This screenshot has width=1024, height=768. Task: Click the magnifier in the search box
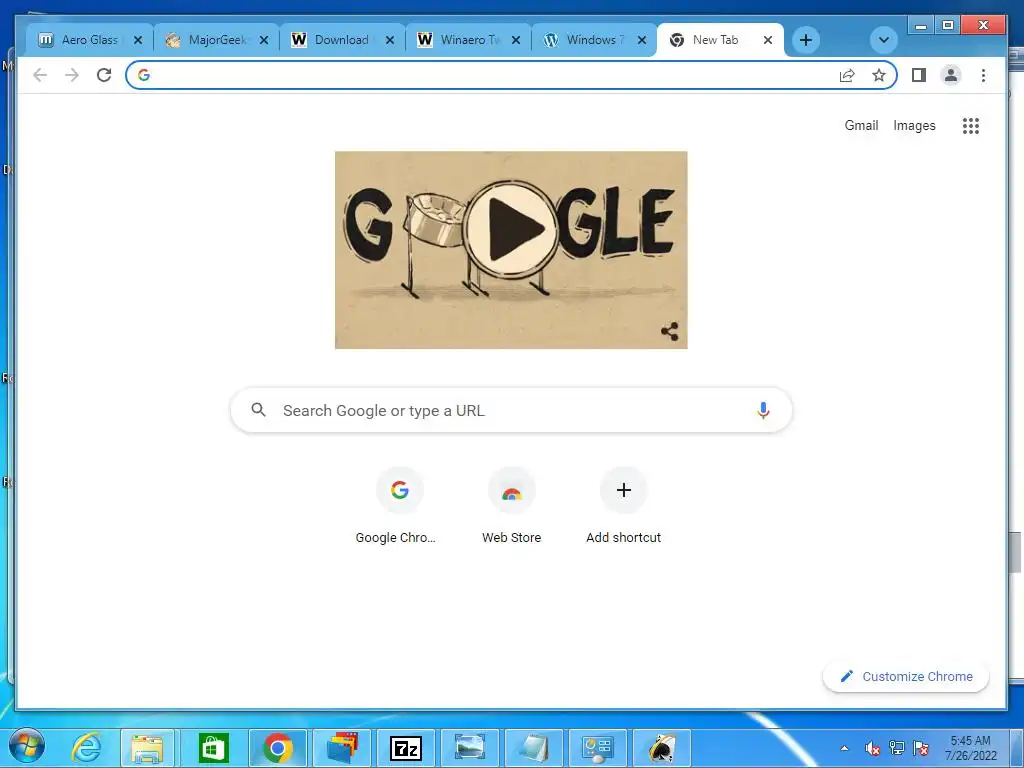259,410
